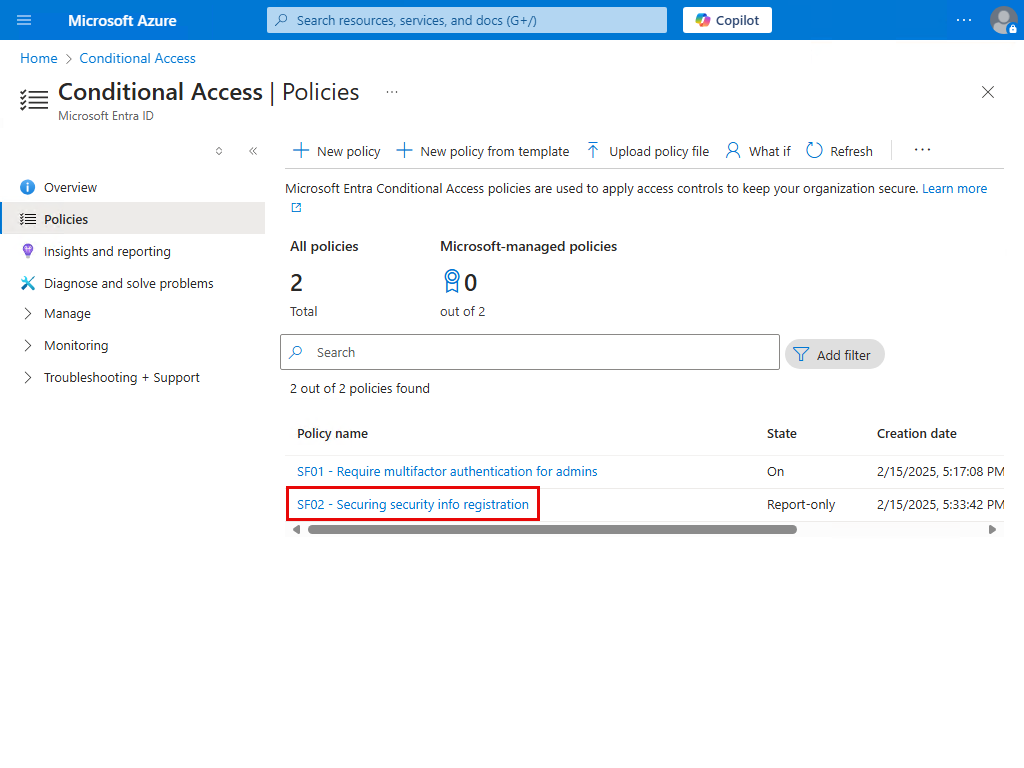The image size is (1024, 768).
Task: Click Add filter button
Action: pos(834,355)
